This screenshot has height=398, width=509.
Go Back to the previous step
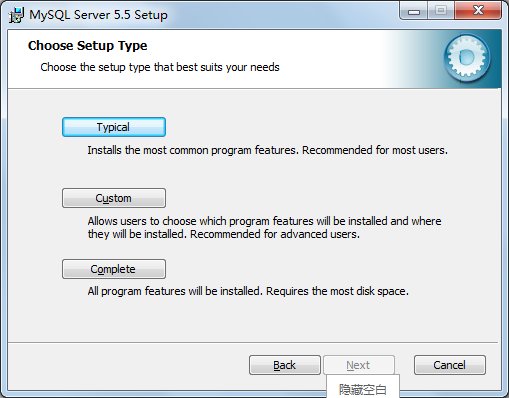pyautogui.click(x=285, y=365)
